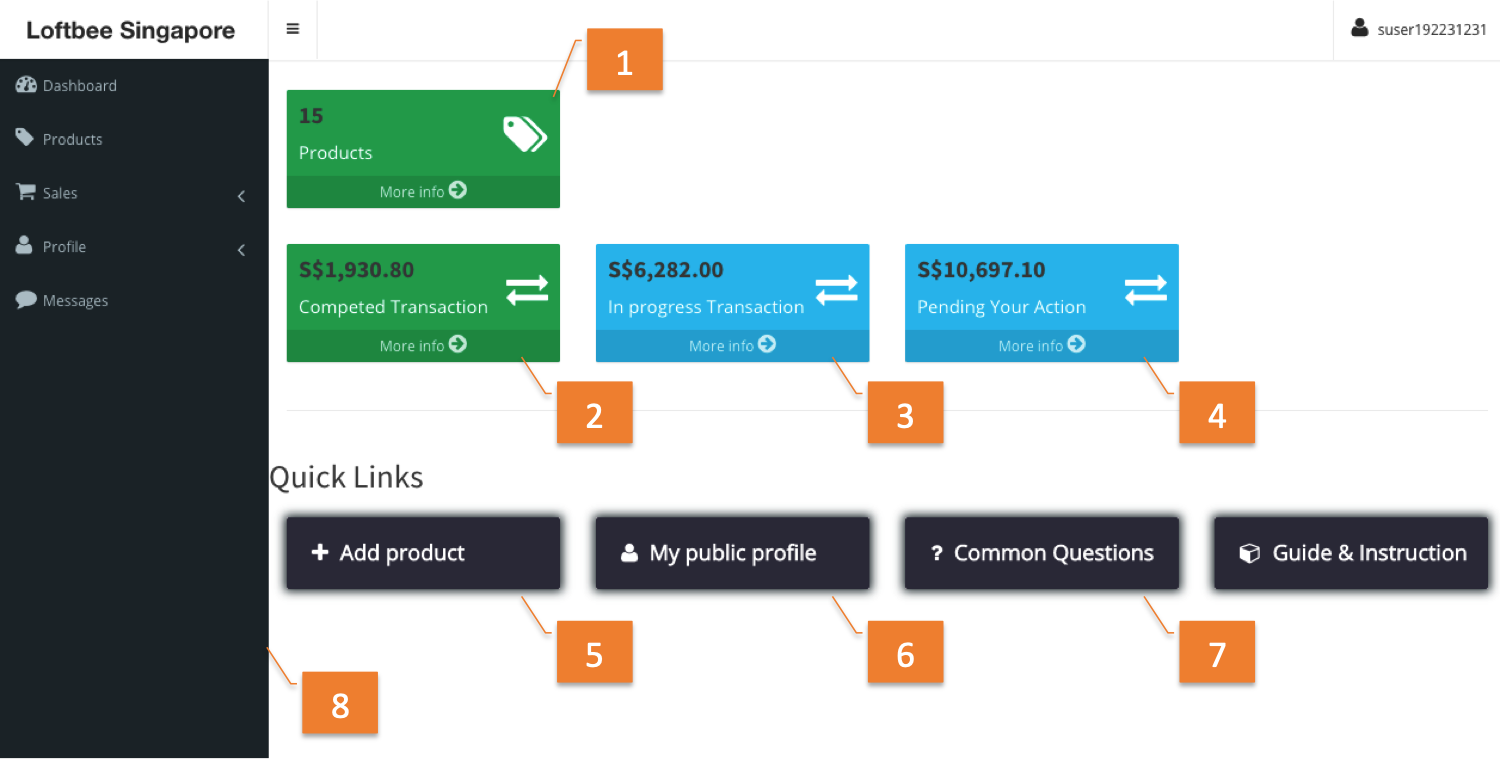The width and height of the screenshot is (1500, 759).
Task: Click the Dashboard gauge icon in sidebar
Action: pyautogui.click(x=26, y=85)
